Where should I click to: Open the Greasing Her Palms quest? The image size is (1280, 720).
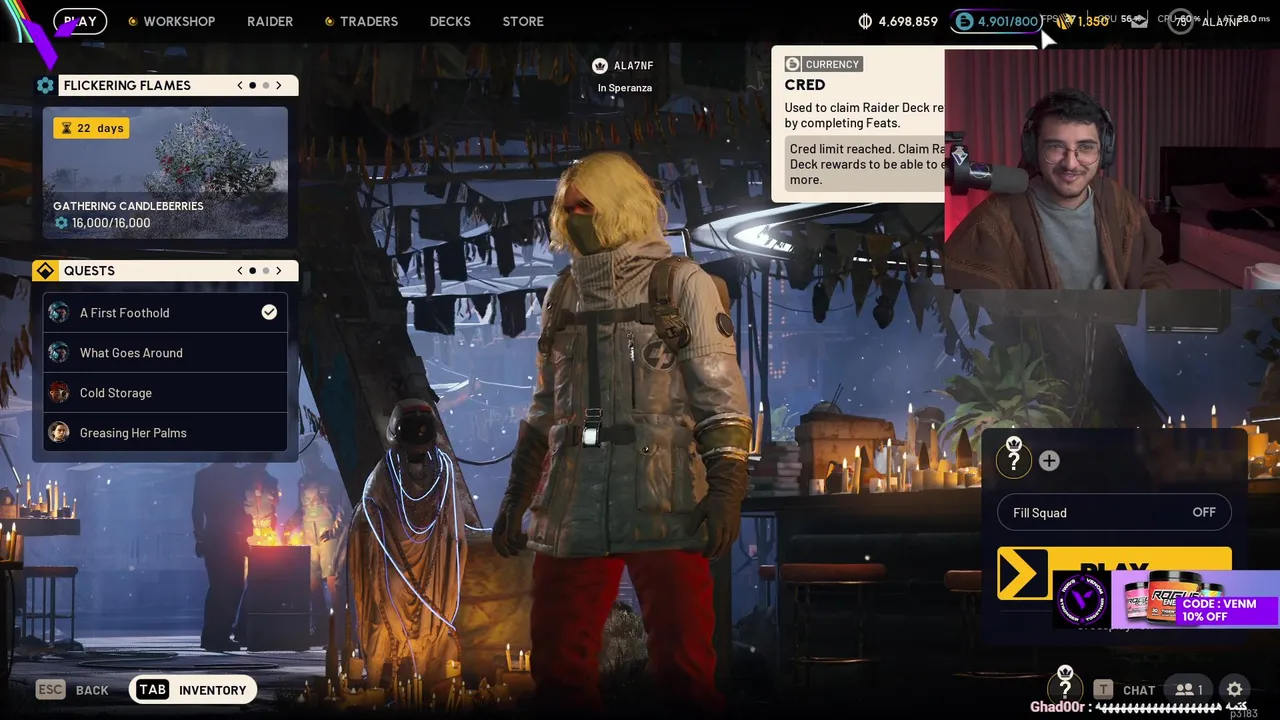coord(165,433)
